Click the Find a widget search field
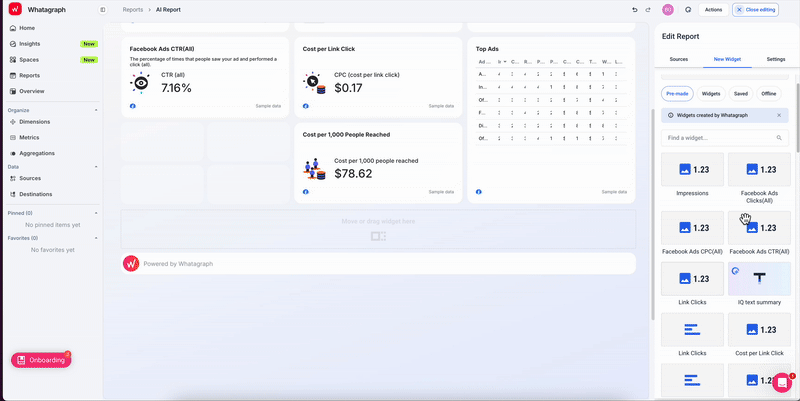 click(x=718, y=138)
